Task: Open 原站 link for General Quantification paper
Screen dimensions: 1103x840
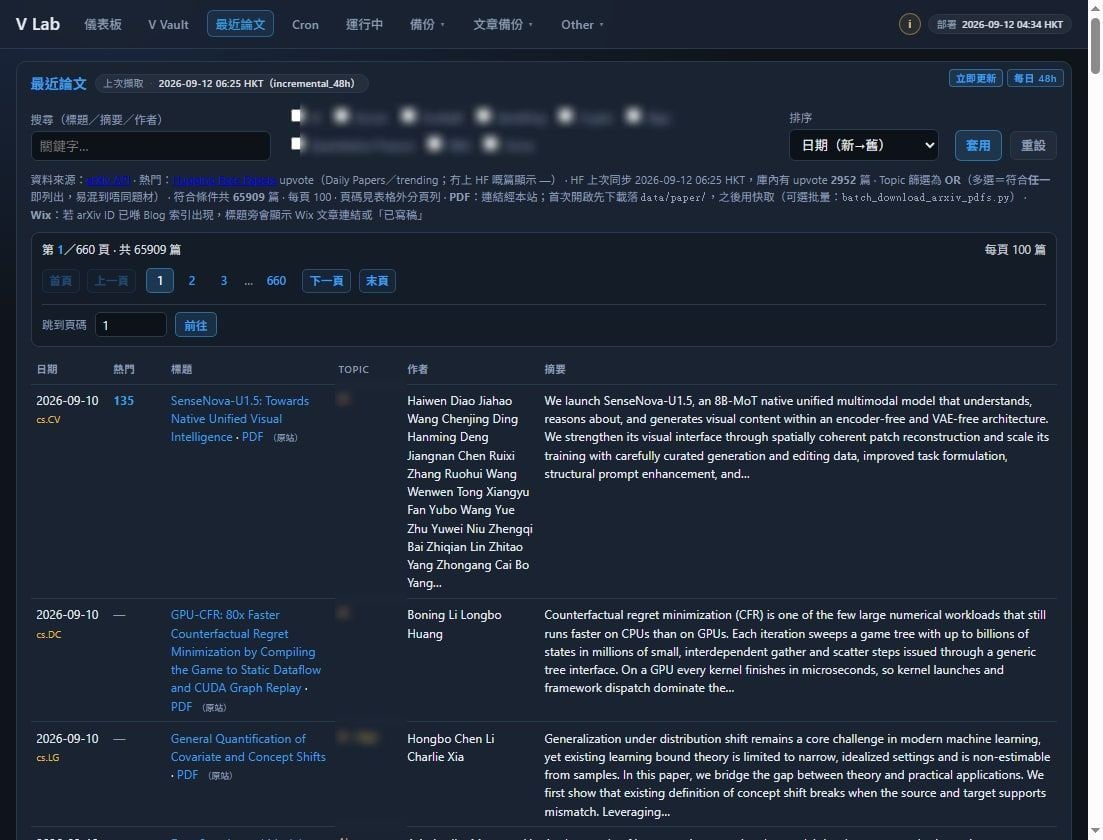Action: click(x=219, y=775)
